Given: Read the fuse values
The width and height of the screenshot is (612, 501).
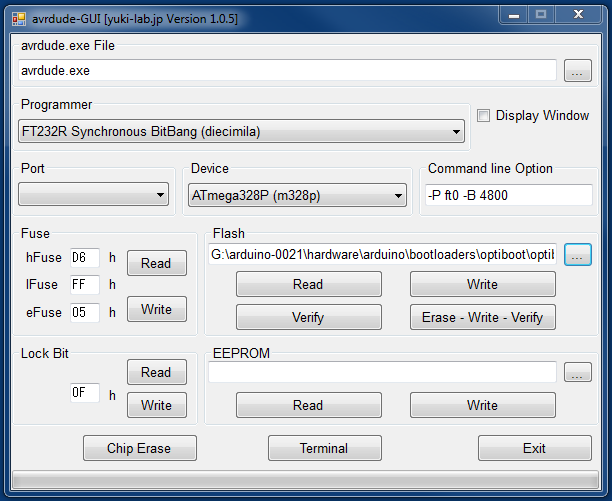Looking at the screenshot, I should (x=157, y=263).
